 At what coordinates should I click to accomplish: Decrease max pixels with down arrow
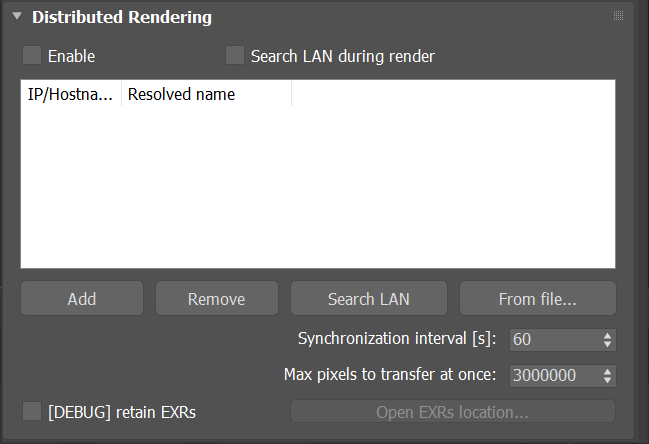click(607, 380)
